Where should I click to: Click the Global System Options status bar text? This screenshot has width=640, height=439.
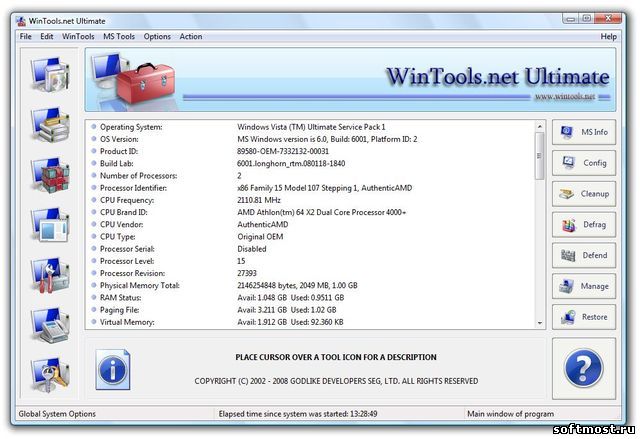coord(57,414)
